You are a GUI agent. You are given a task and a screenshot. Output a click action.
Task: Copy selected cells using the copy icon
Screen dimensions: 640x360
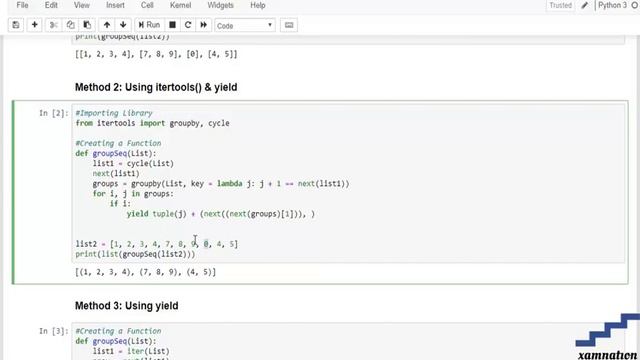click(70, 25)
